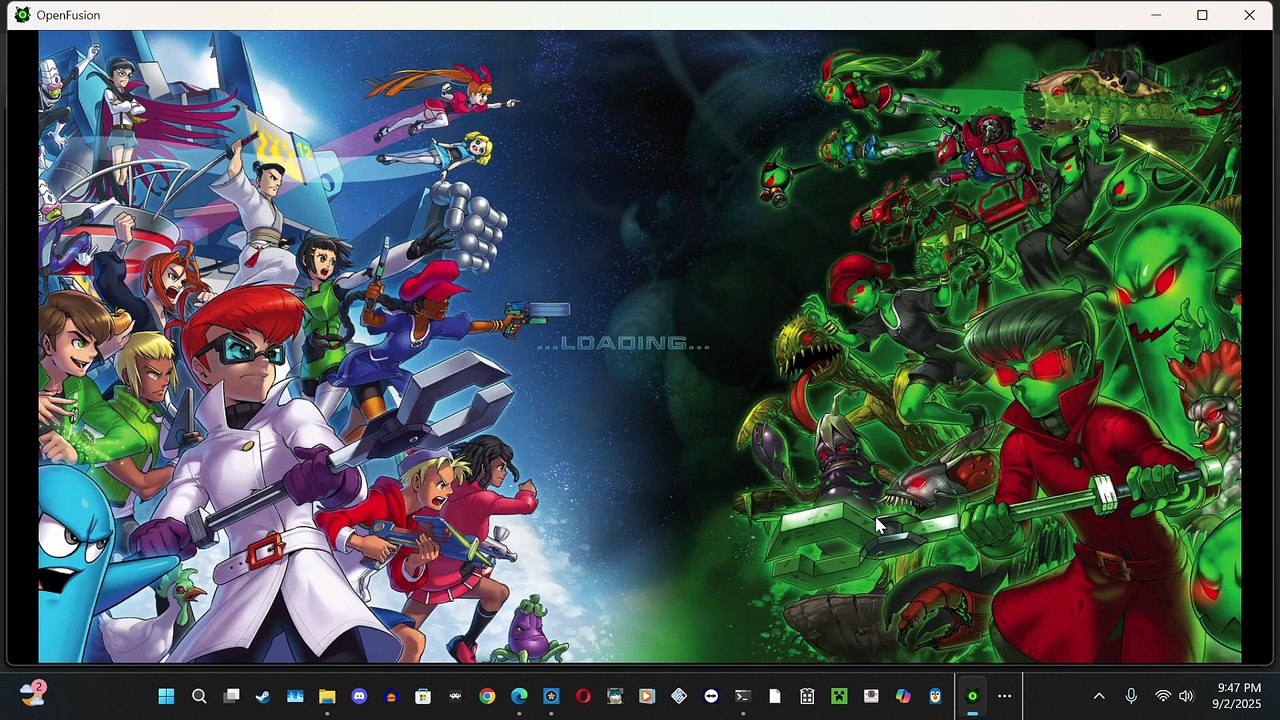Screen dimensions: 1280x720
Task: Launch Steam from the taskbar
Action: [263, 696]
